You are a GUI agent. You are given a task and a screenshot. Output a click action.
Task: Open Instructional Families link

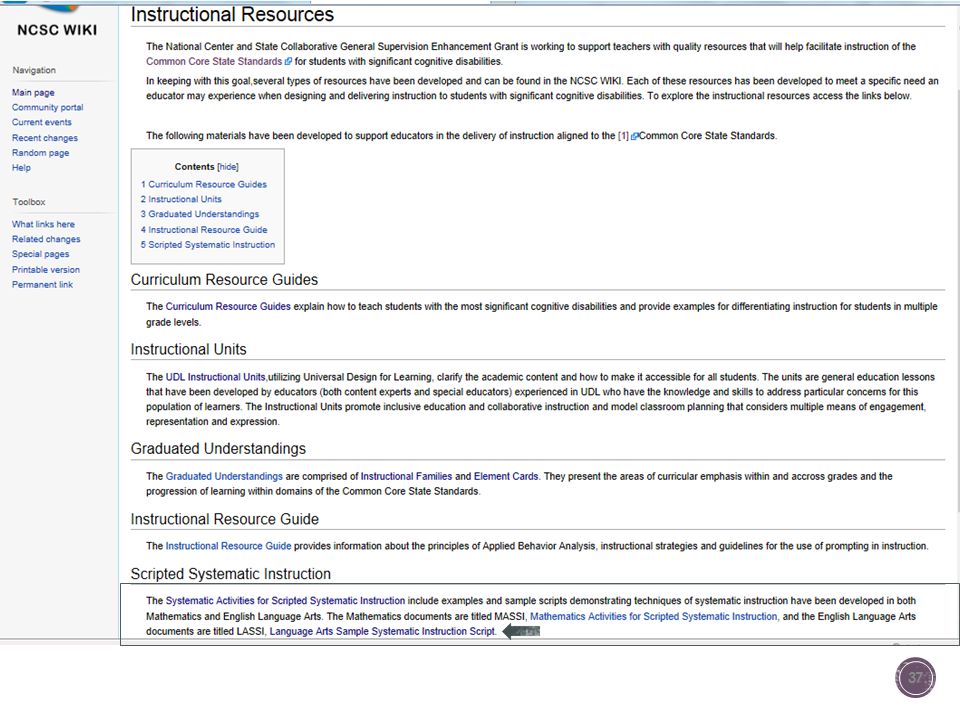point(407,476)
